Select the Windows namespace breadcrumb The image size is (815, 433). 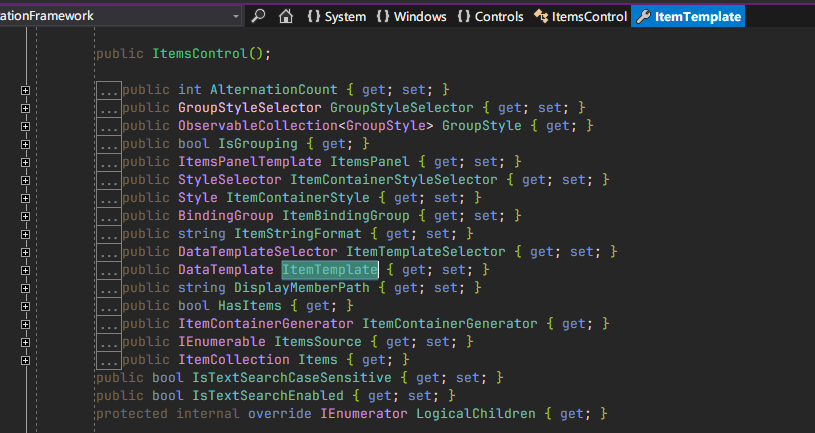click(411, 17)
